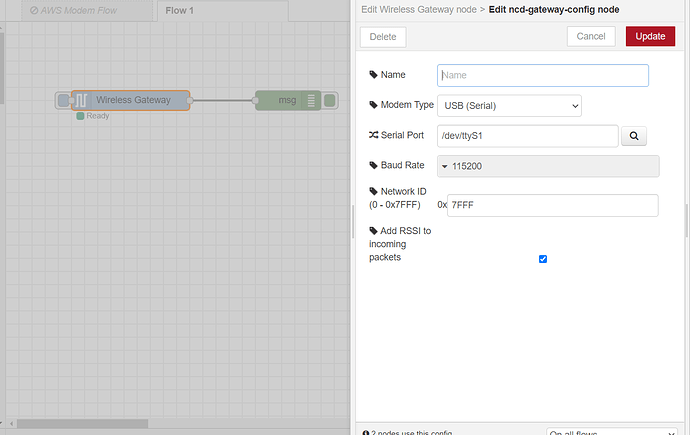
Task: Click the Network ID input field
Action: 552,205
